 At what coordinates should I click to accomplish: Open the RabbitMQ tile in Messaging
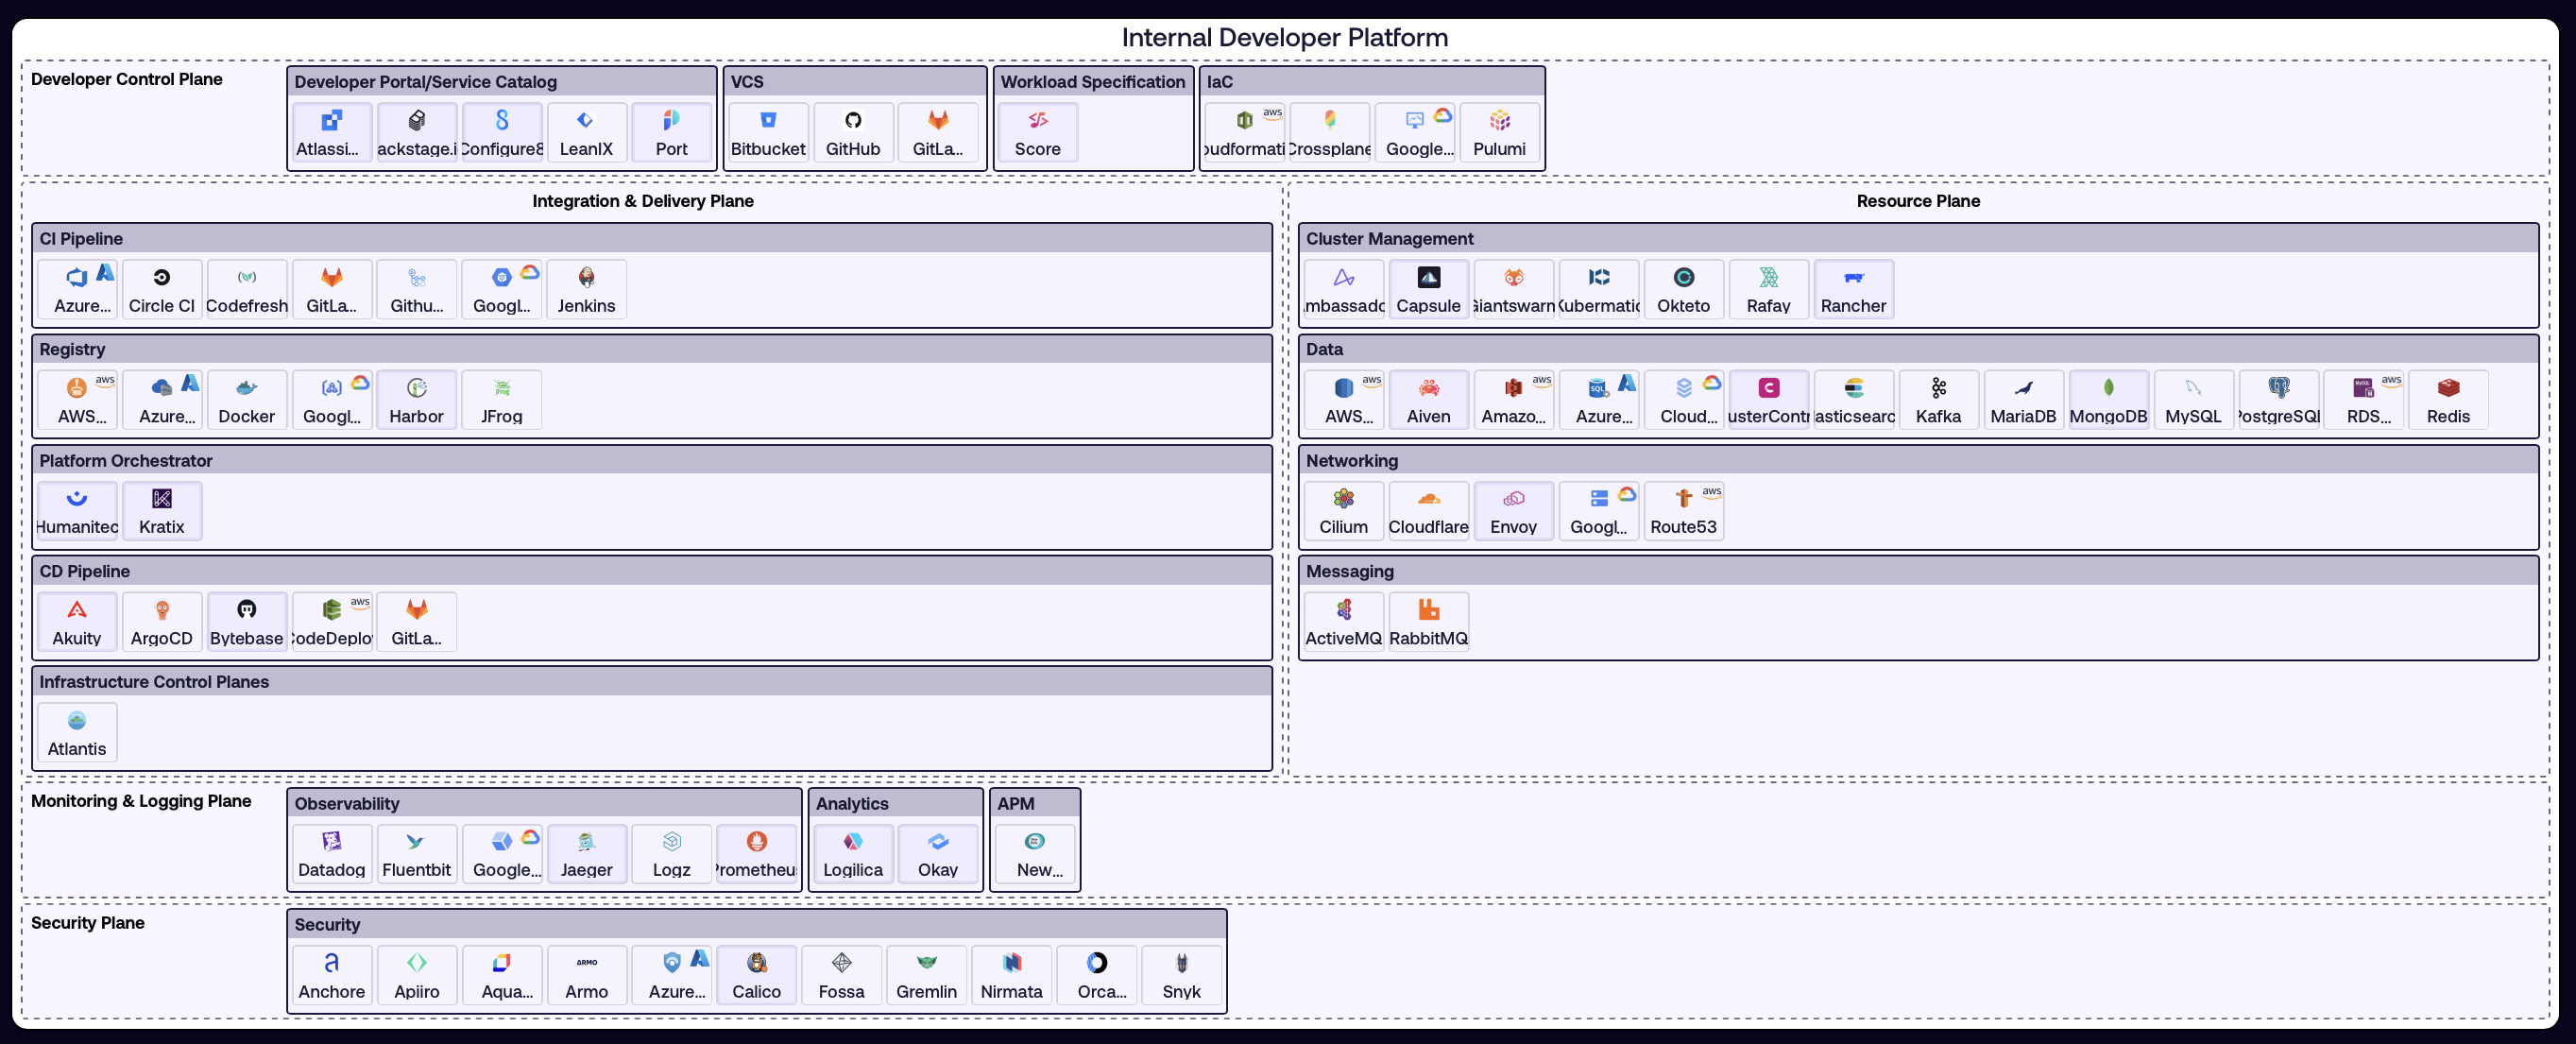1428,621
